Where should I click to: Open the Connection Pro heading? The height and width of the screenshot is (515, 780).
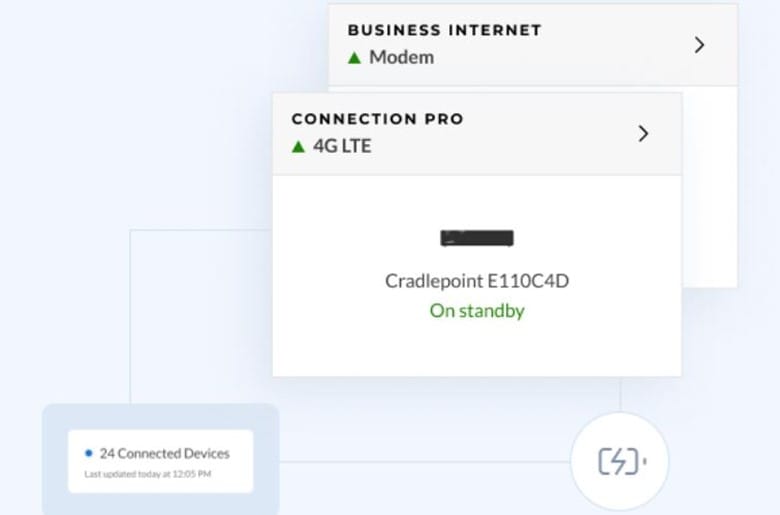pos(377,119)
